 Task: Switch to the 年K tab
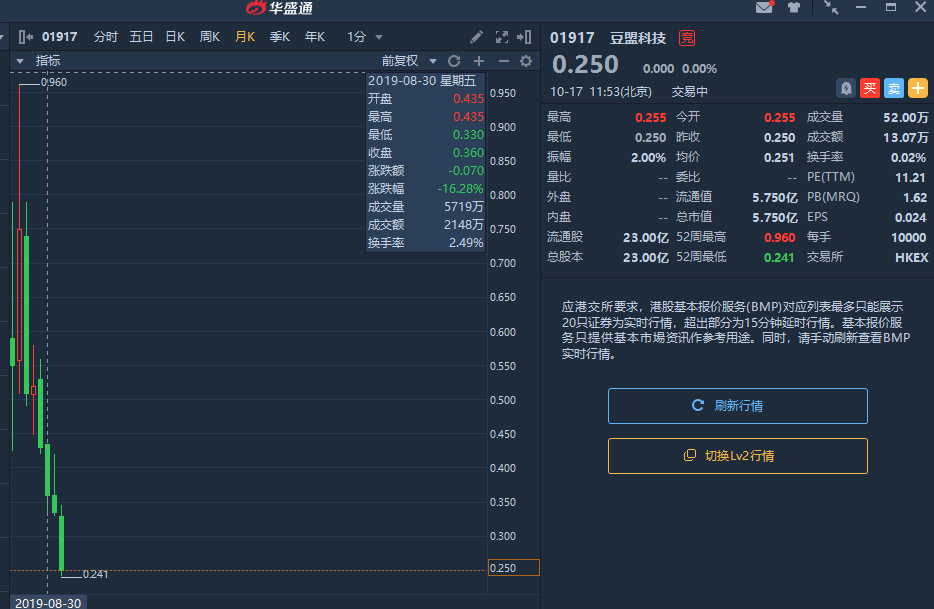click(315, 37)
